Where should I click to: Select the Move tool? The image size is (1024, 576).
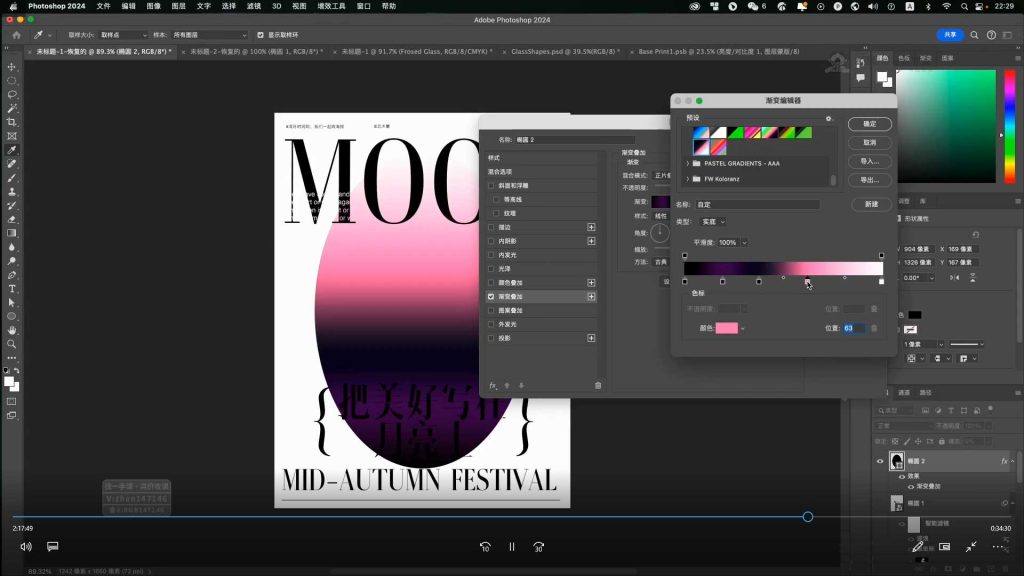(12, 66)
